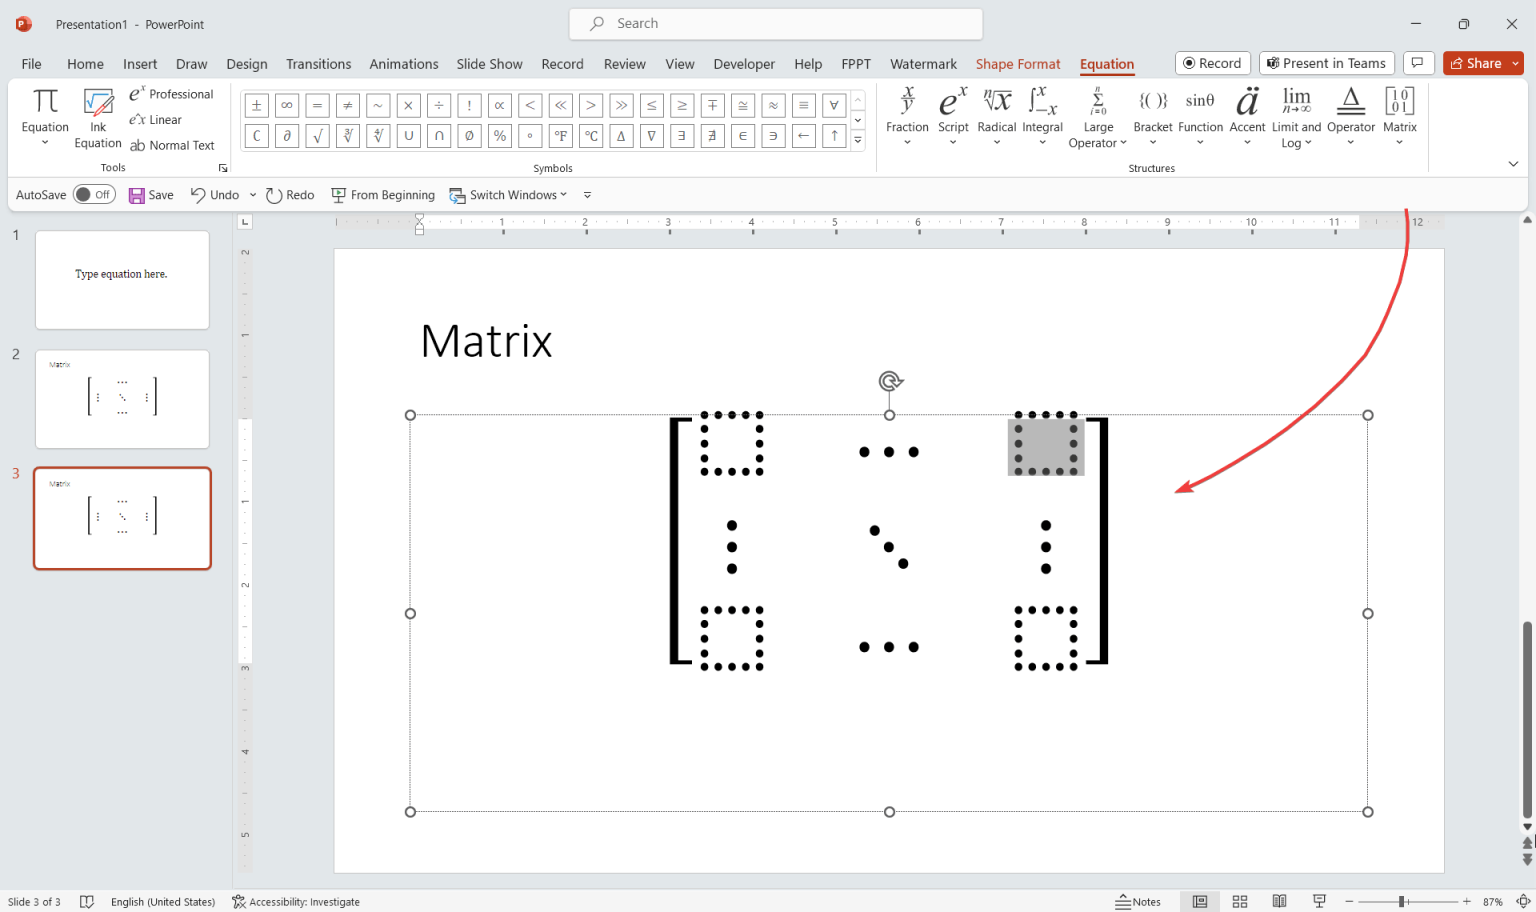Toggle AutoSave on
This screenshot has width=1536, height=912.
tap(94, 194)
